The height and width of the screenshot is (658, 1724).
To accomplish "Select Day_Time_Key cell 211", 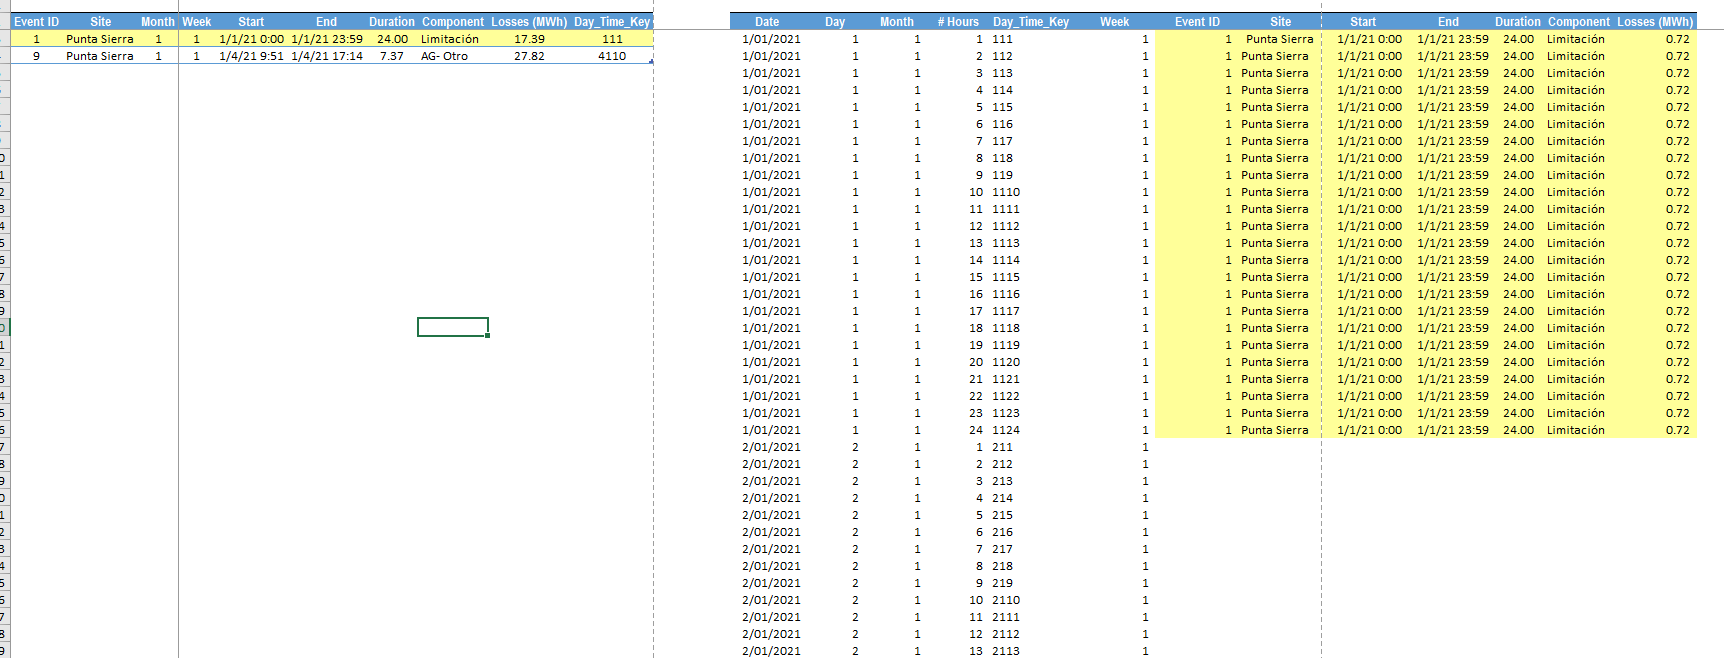I will pyautogui.click(x=1002, y=447).
